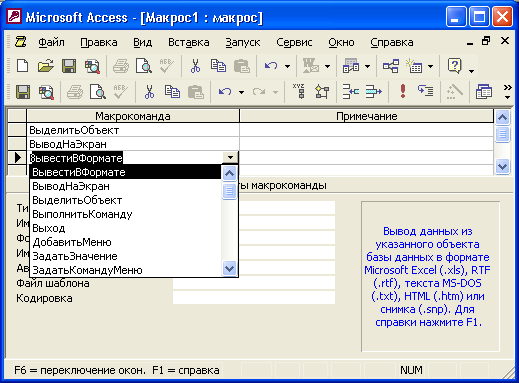Expand the New Object dropdown arrow

431,66
